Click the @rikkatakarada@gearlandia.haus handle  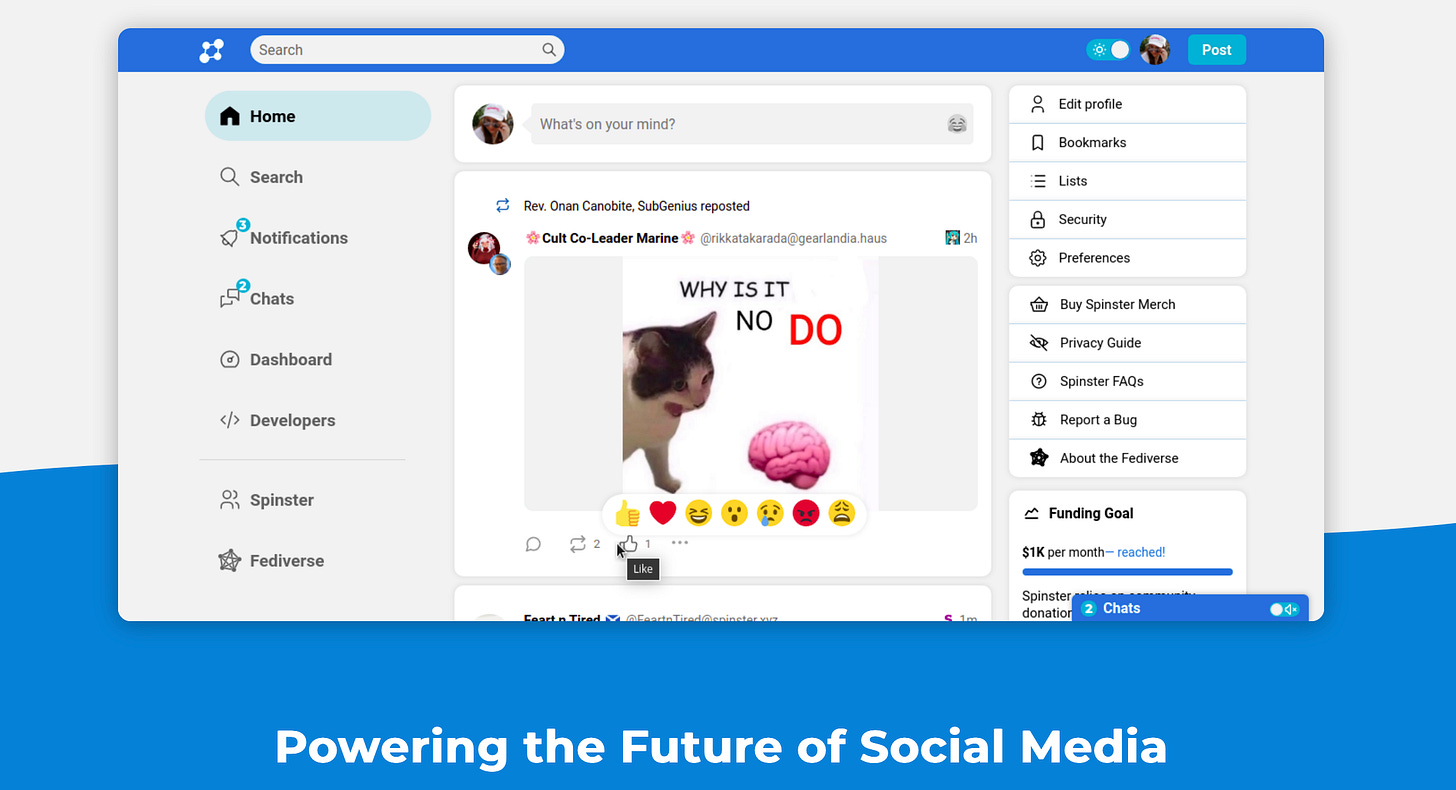pos(793,238)
